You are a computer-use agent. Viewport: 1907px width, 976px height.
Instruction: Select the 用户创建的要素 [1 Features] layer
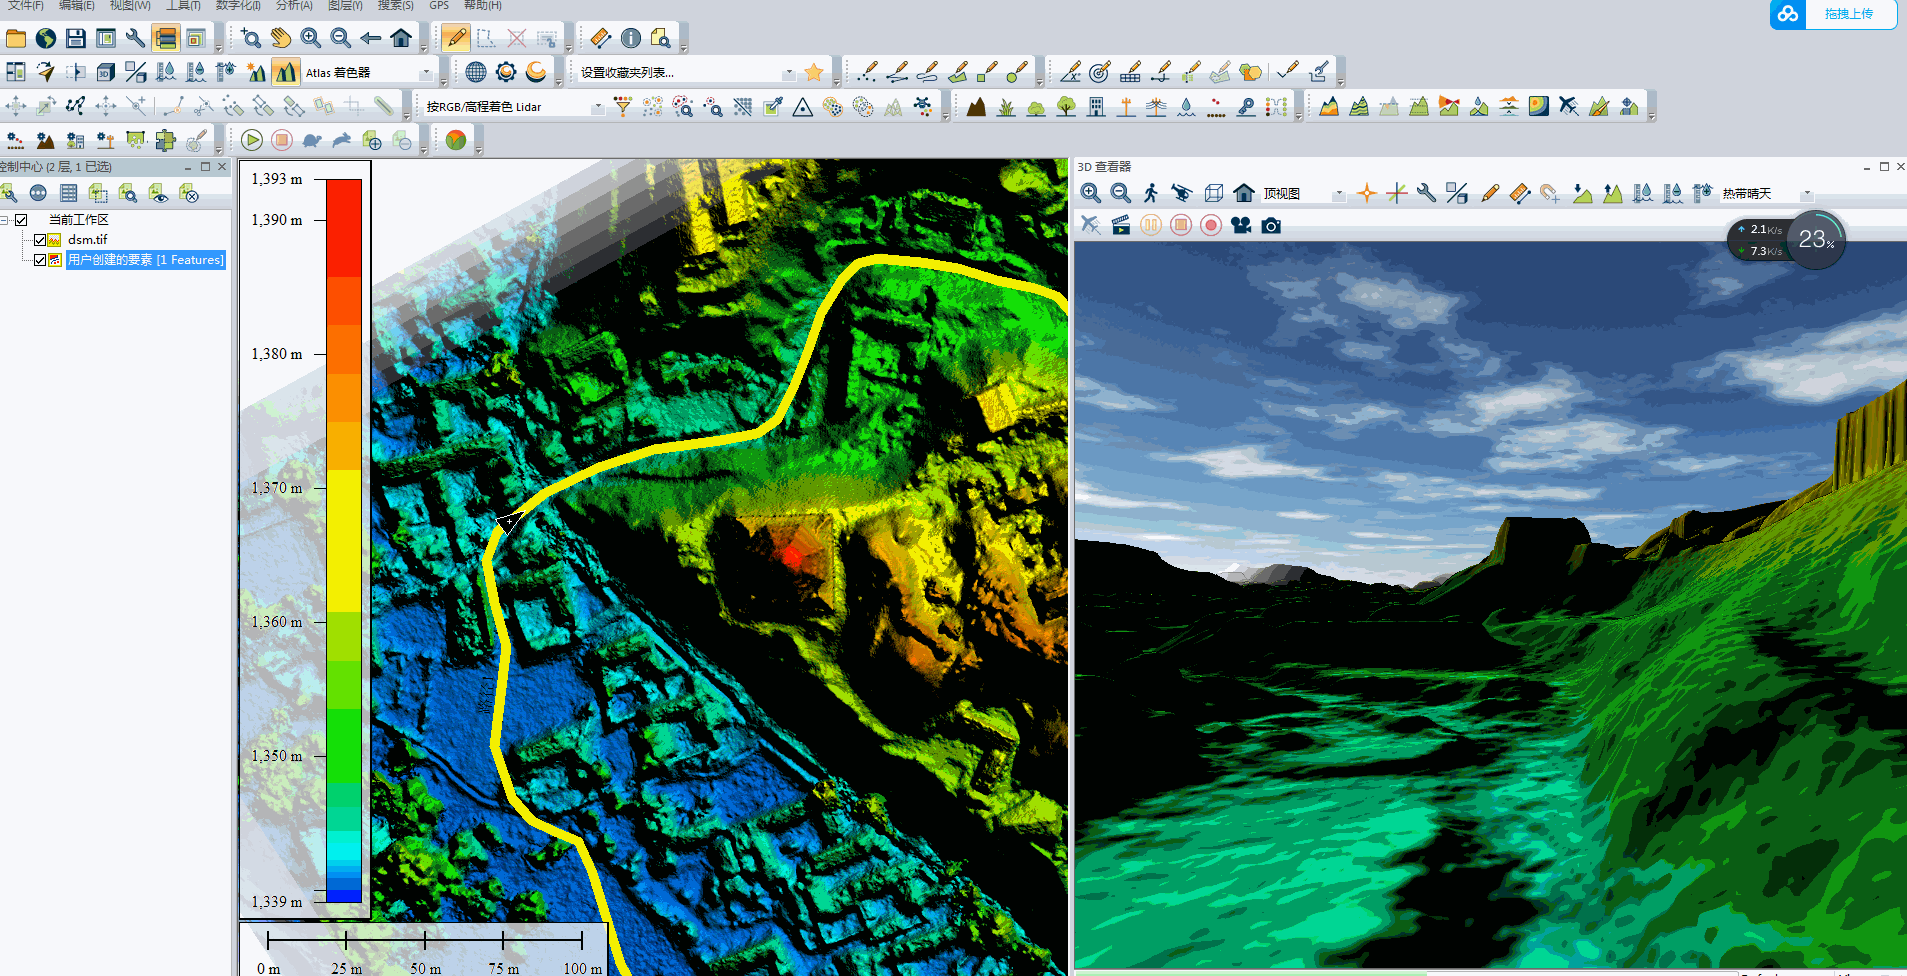coord(146,260)
